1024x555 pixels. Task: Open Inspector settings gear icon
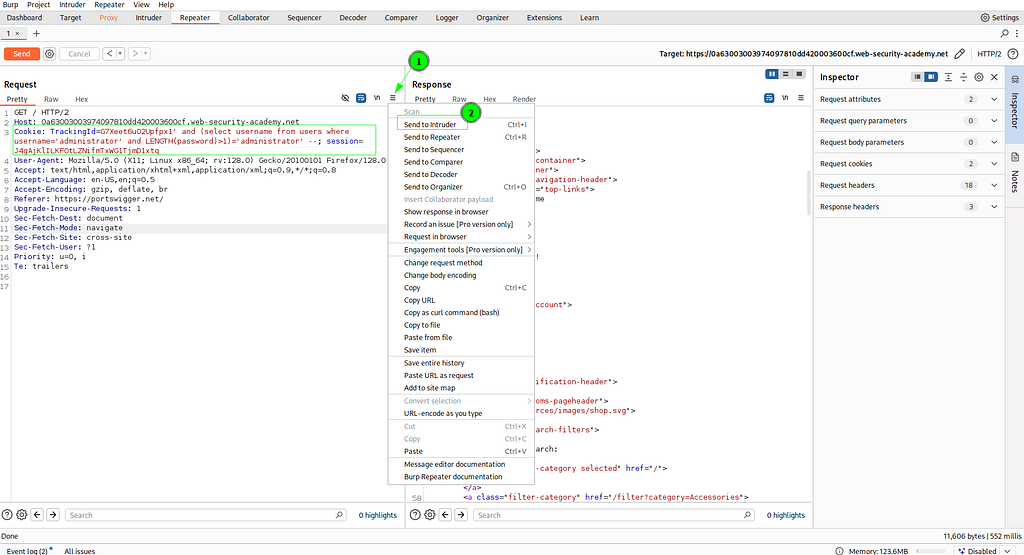click(979, 77)
